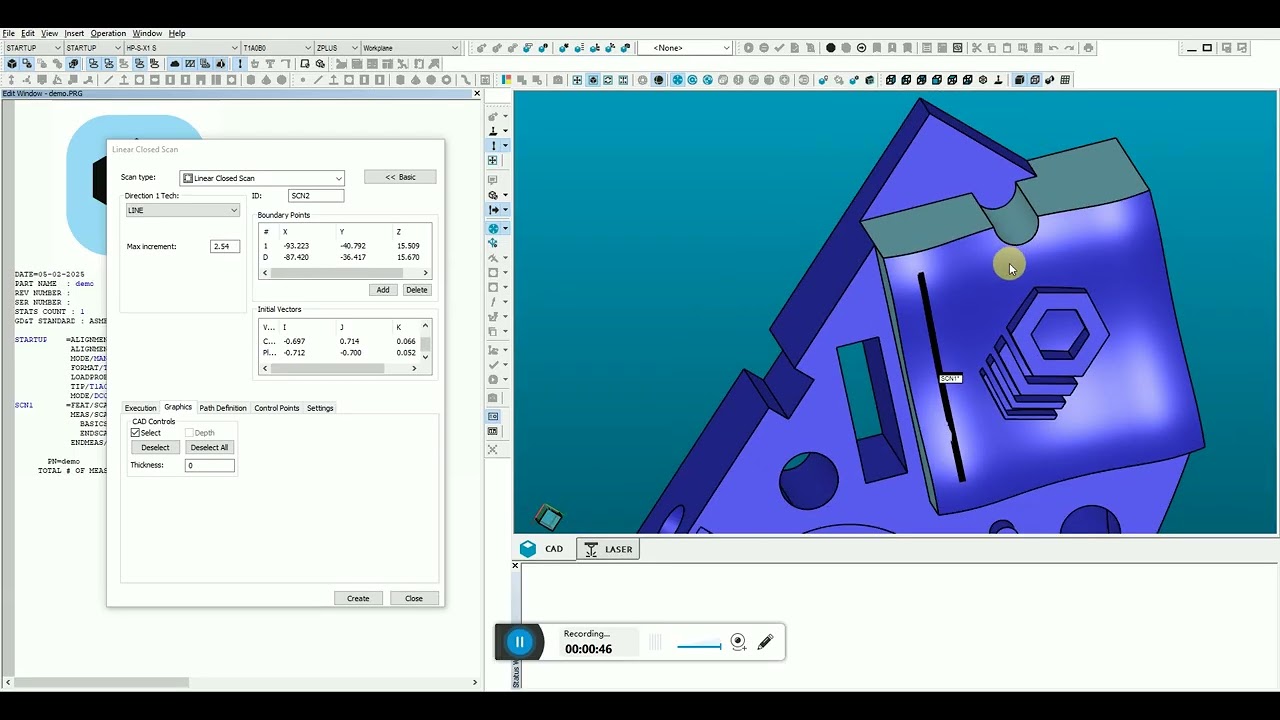Click the pen annotation icon in recording bar
This screenshot has width=1280, height=720.
click(x=765, y=642)
